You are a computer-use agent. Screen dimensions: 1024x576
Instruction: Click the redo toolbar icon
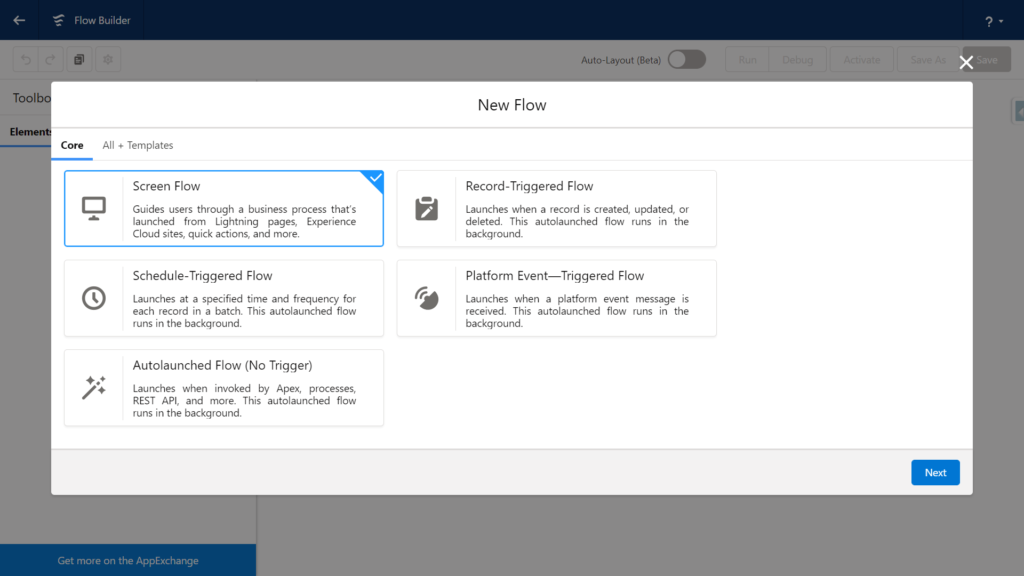pos(50,59)
